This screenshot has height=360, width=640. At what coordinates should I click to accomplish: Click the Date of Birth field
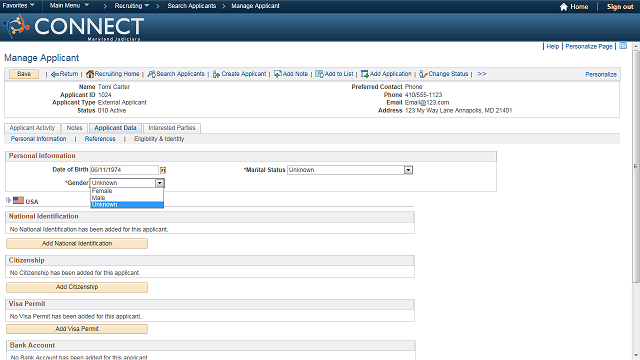tap(124, 170)
